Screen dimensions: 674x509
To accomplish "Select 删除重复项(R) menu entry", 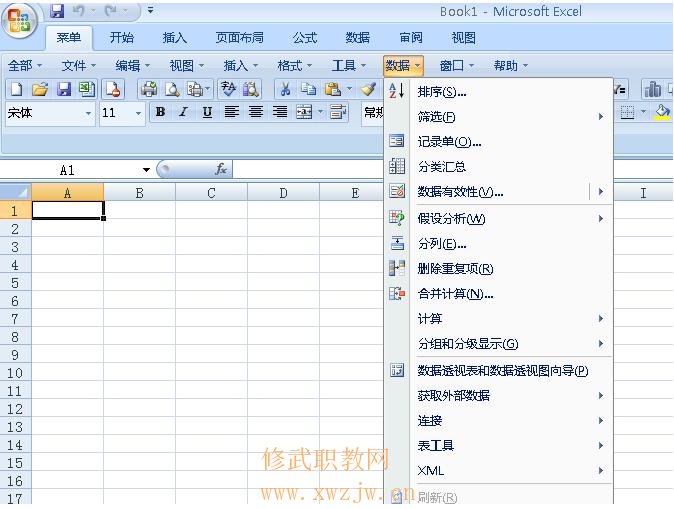I will pos(498,269).
